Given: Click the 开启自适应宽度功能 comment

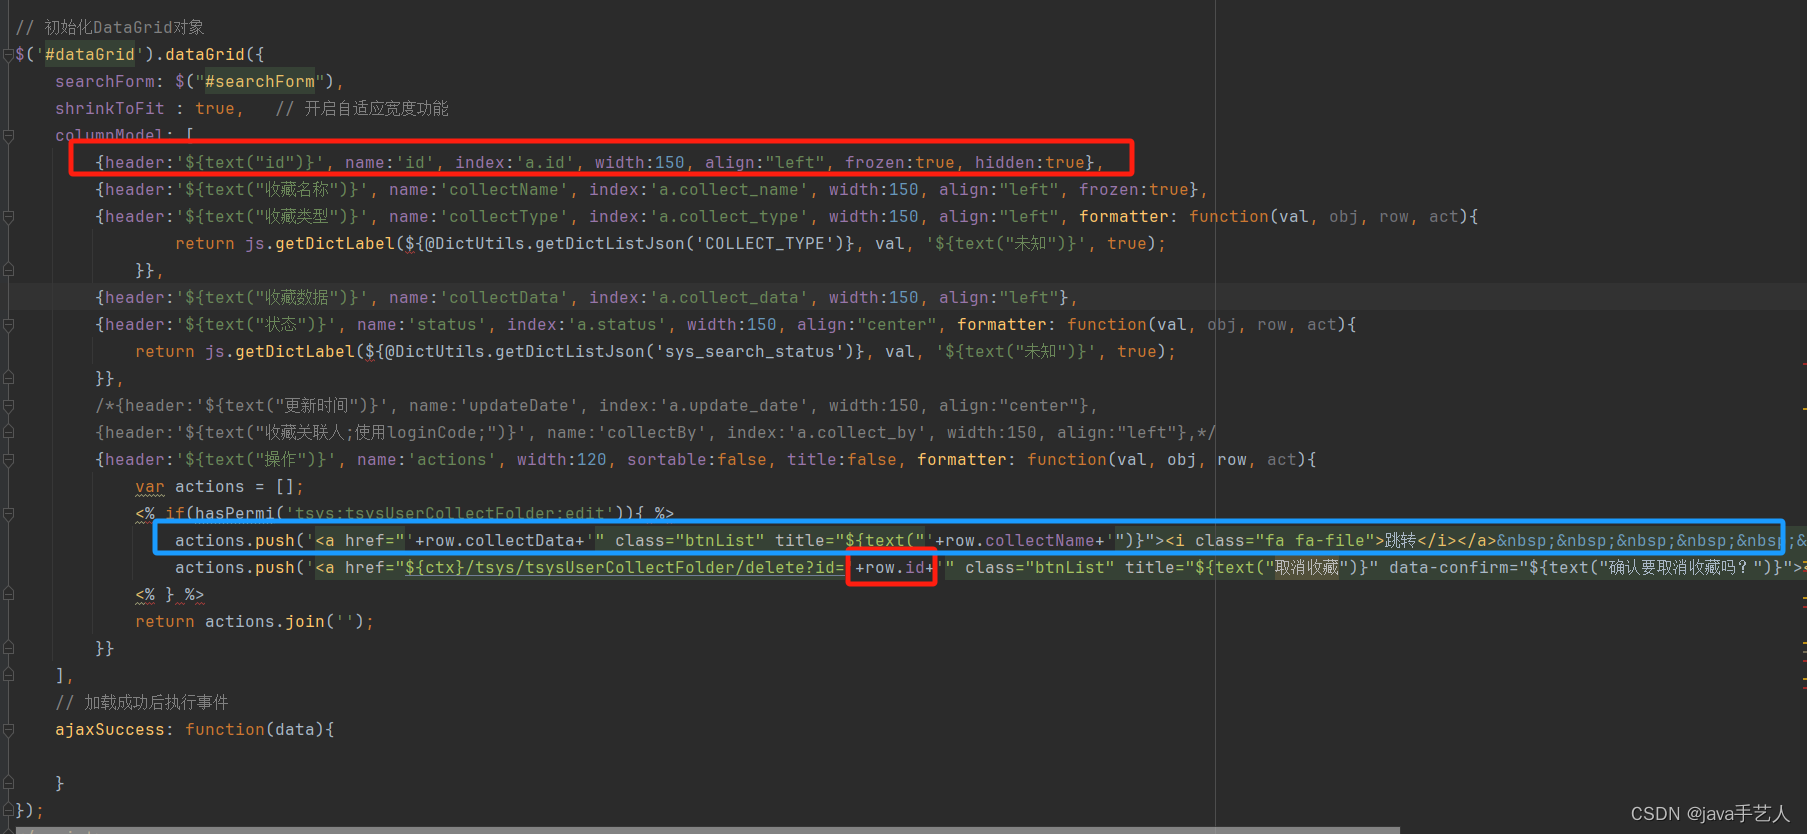Looking at the screenshot, I should (362, 108).
